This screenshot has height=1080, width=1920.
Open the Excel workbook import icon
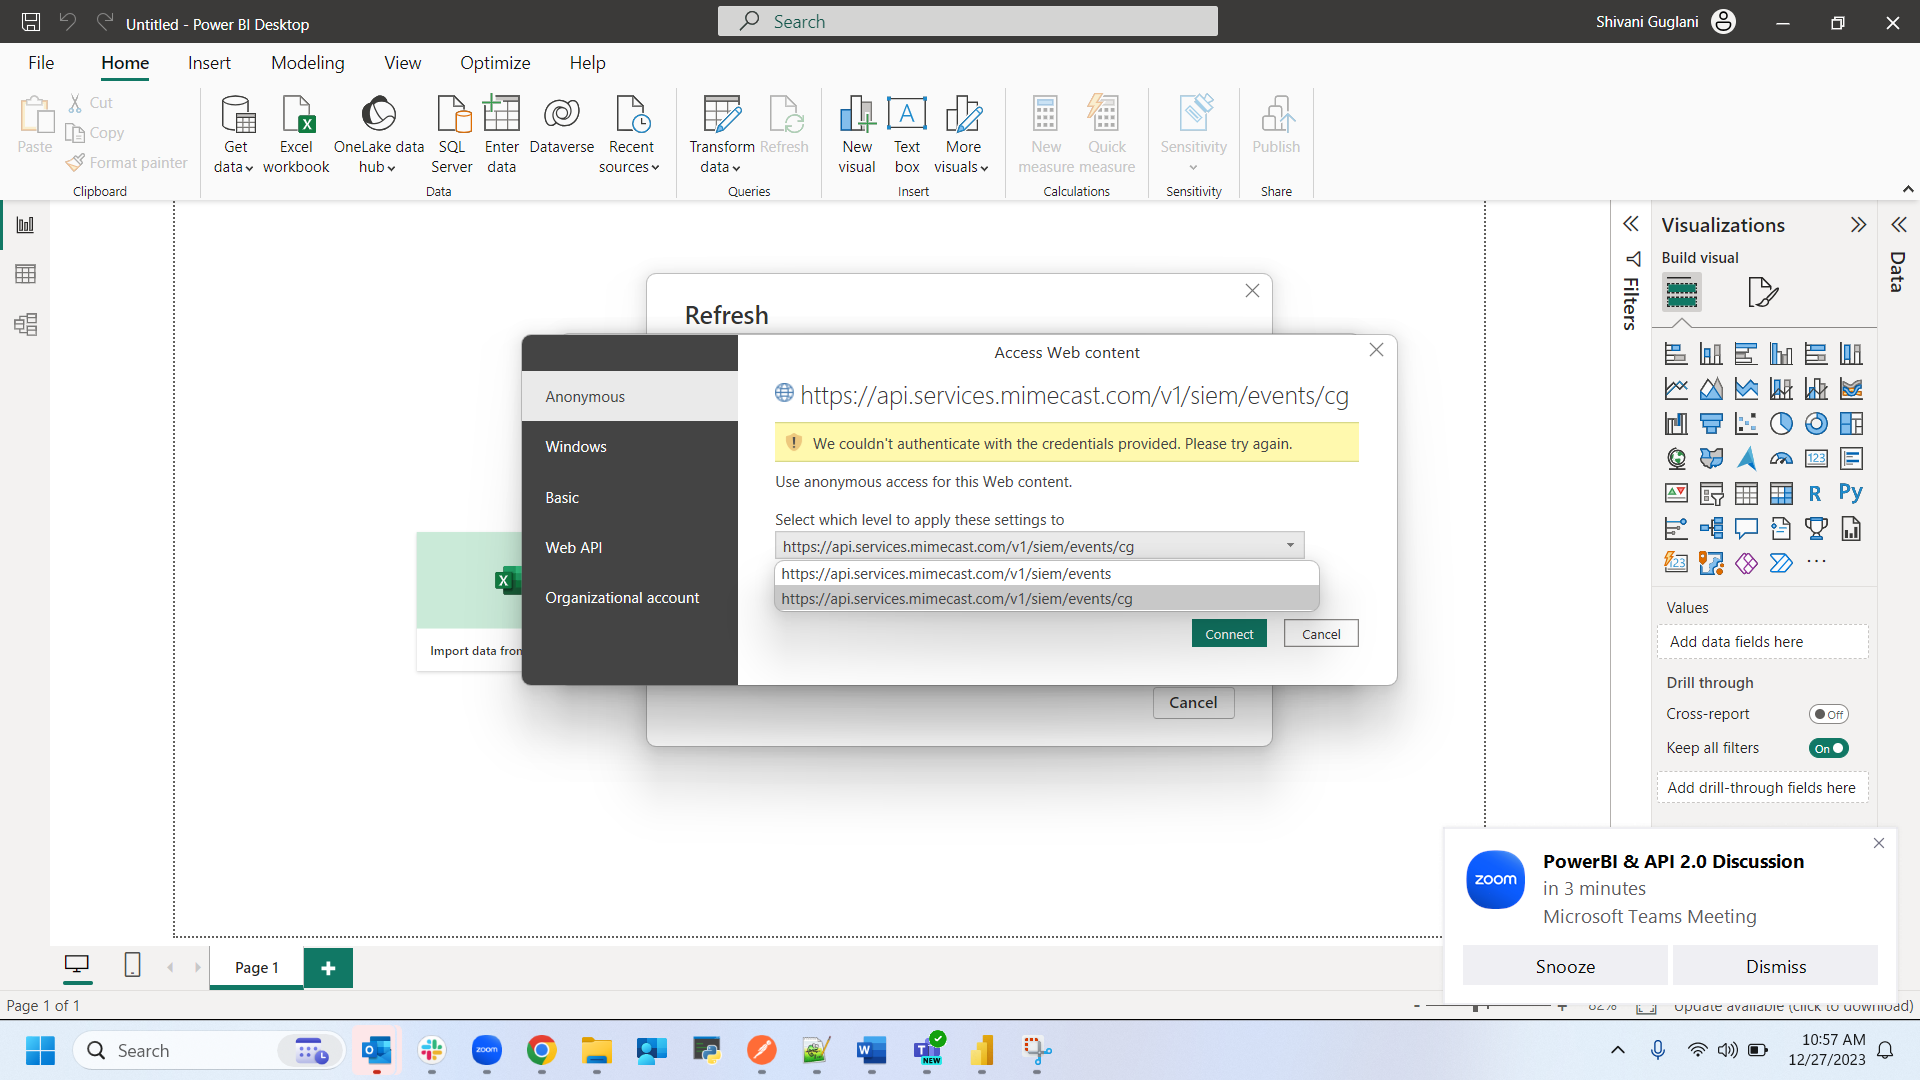pos(296,116)
